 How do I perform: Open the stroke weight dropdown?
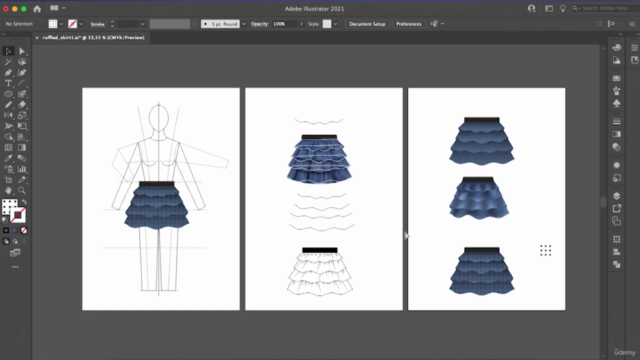(x=142, y=24)
